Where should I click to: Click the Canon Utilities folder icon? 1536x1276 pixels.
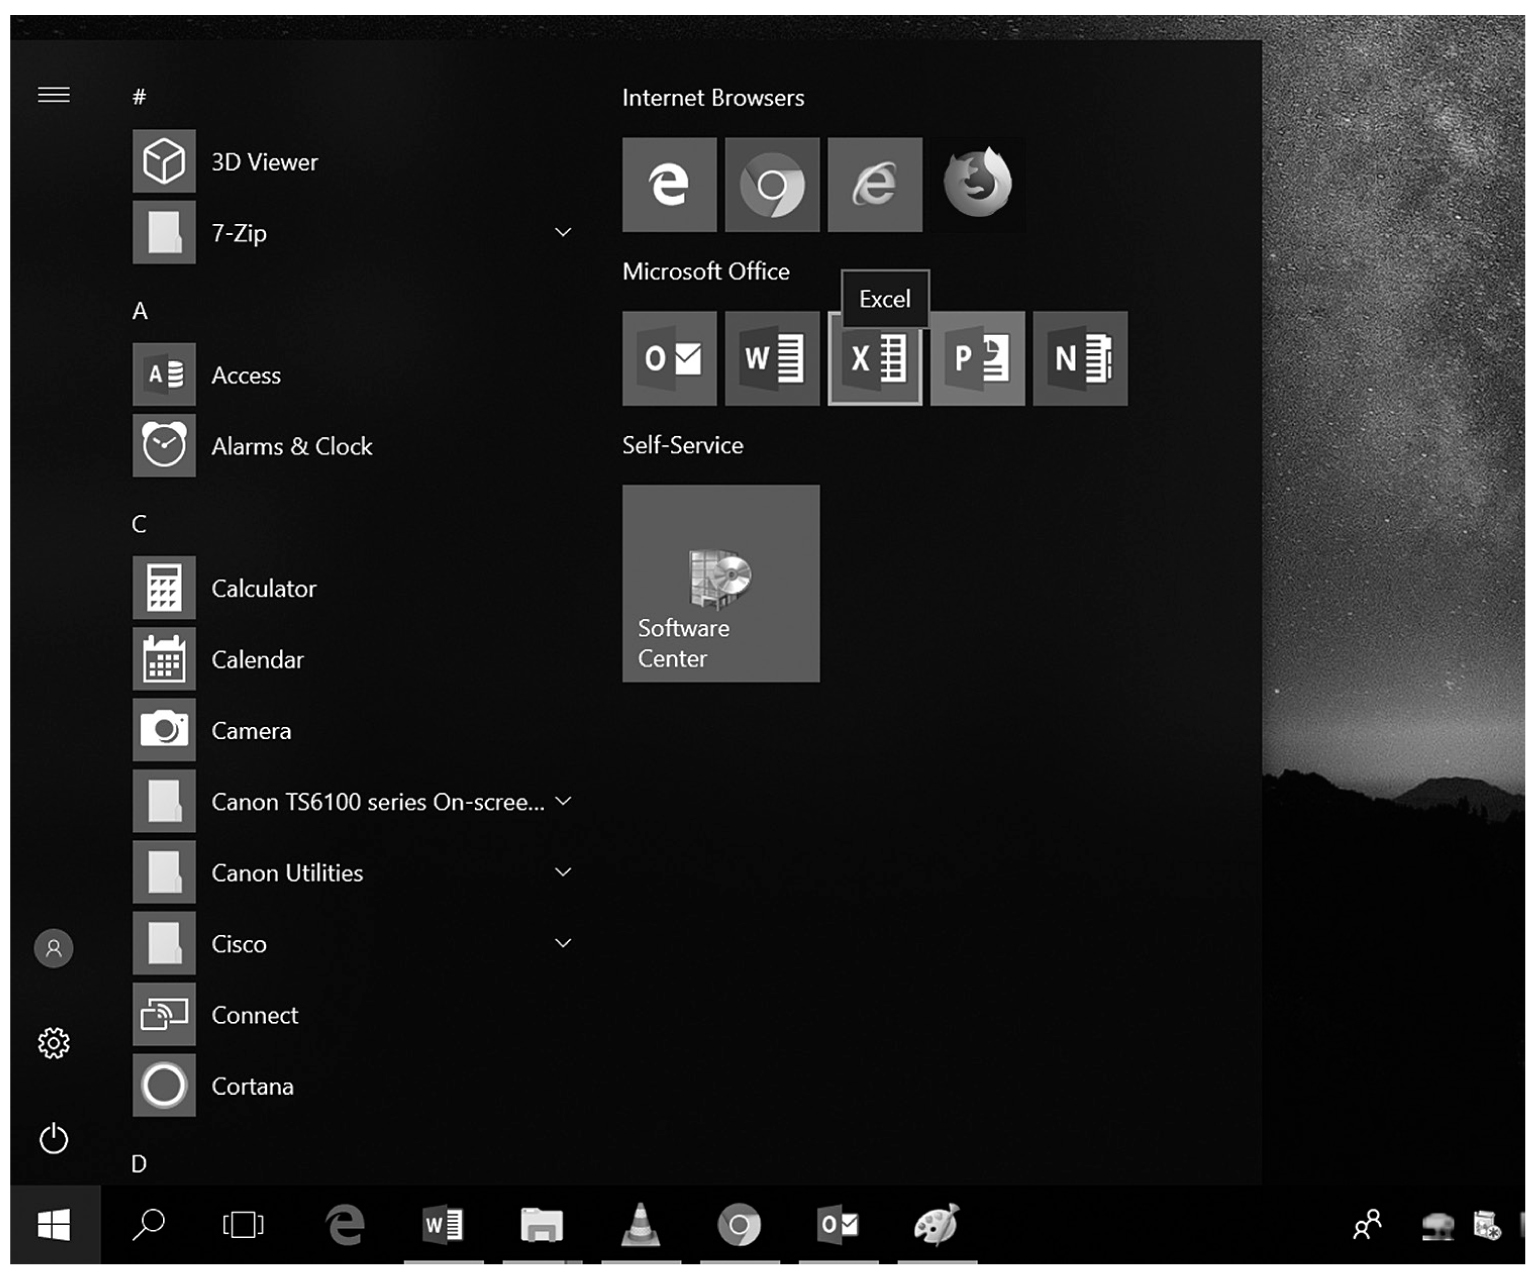[164, 872]
